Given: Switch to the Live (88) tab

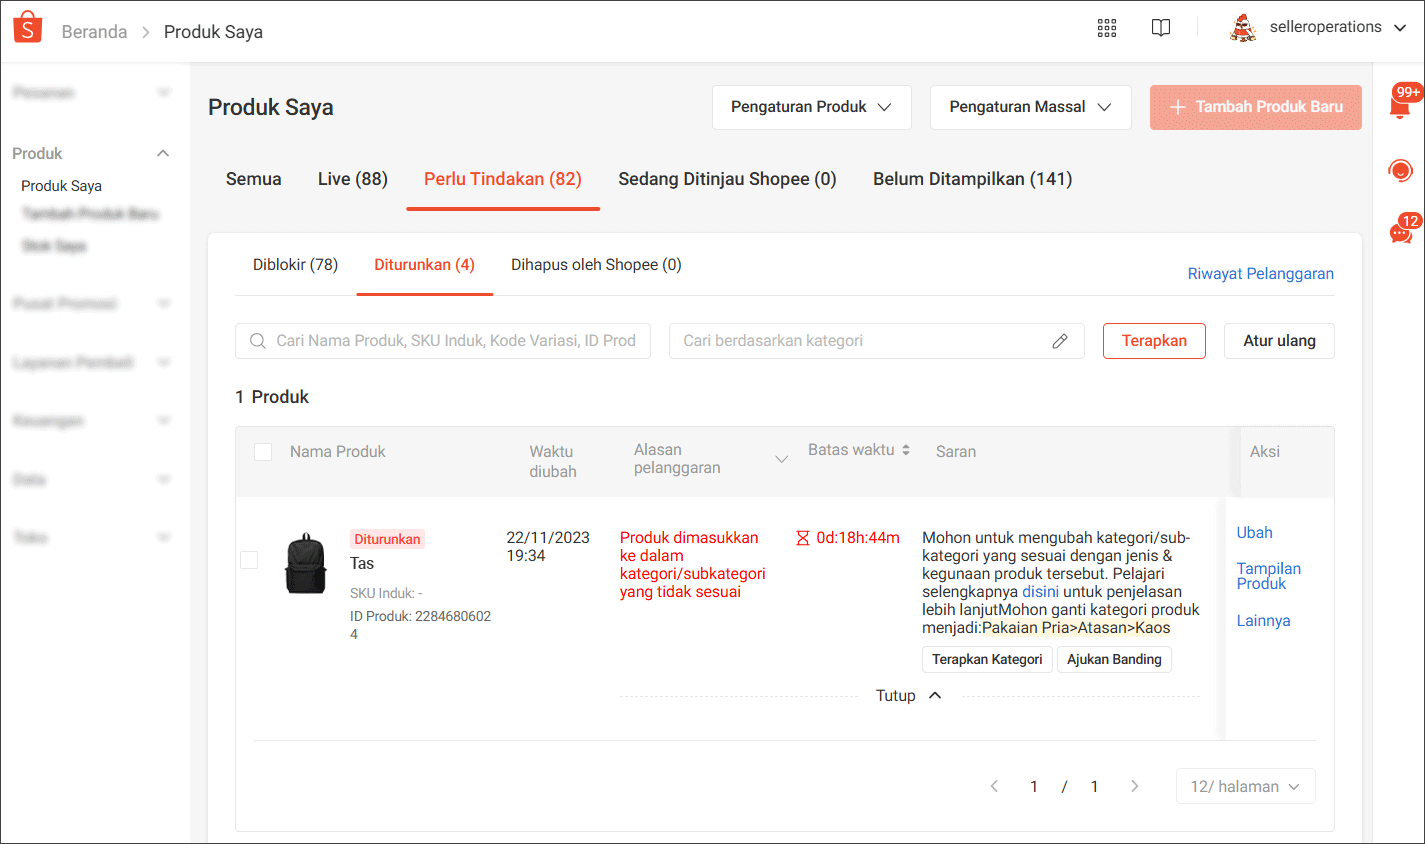Looking at the screenshot, I should point(352,179).
